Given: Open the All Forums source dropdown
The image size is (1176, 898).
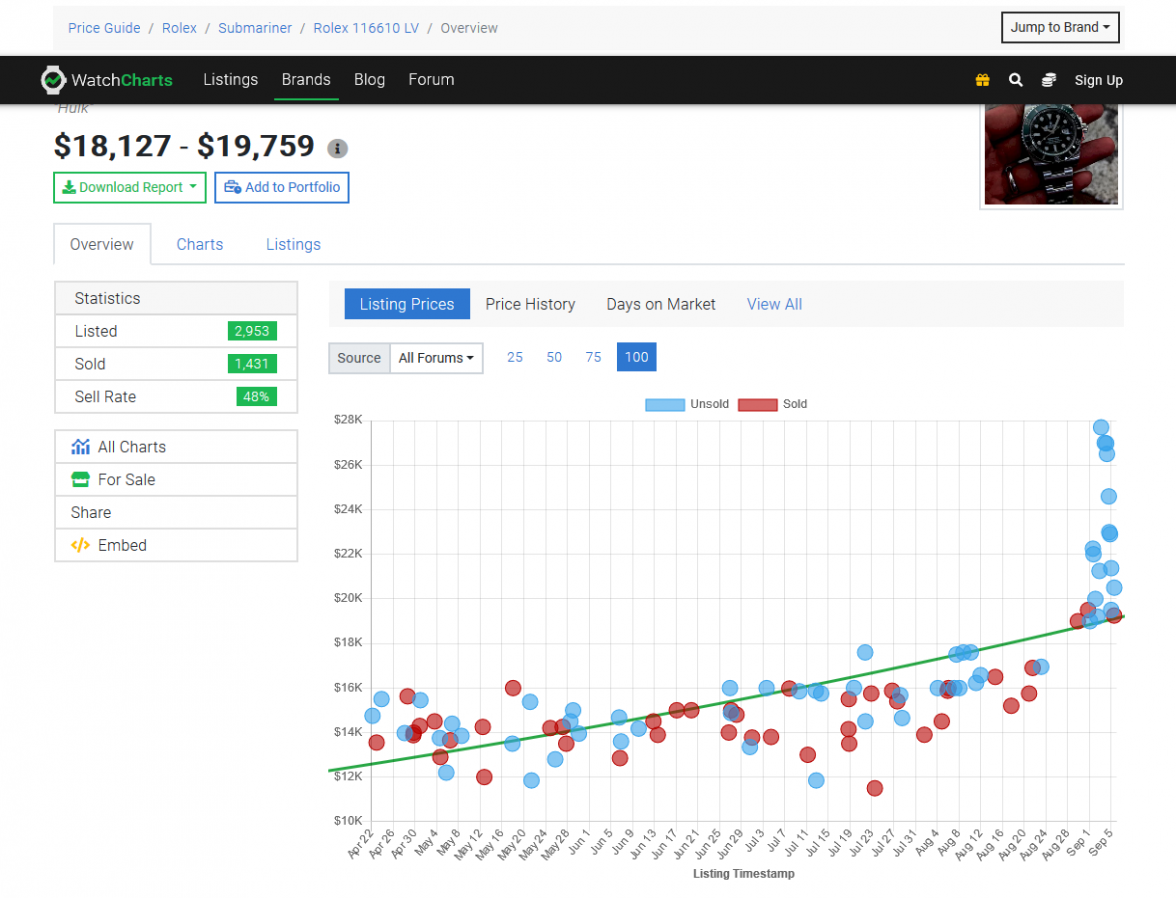Looking at the screenshot, I should click(x=436, y=359).
